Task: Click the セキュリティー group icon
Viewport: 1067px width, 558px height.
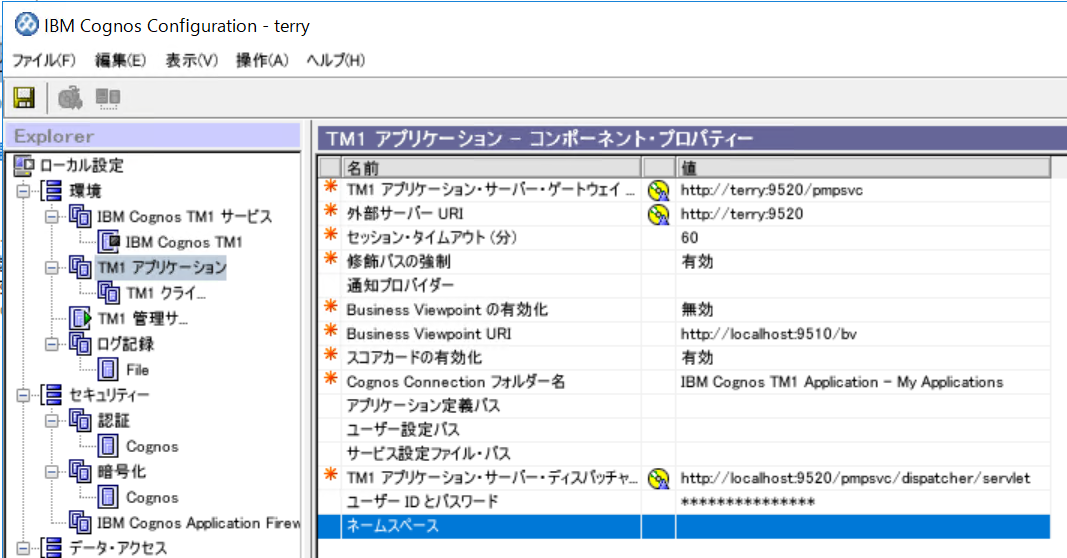Action: [52, 395]
